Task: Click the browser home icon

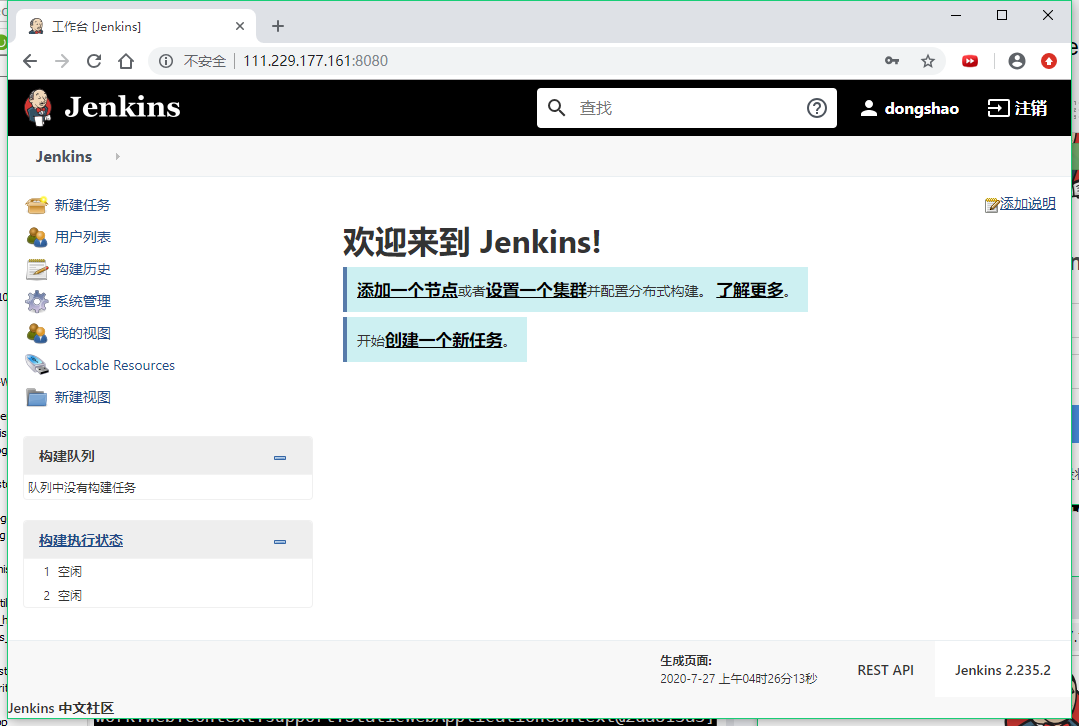Action: [126, 61]
